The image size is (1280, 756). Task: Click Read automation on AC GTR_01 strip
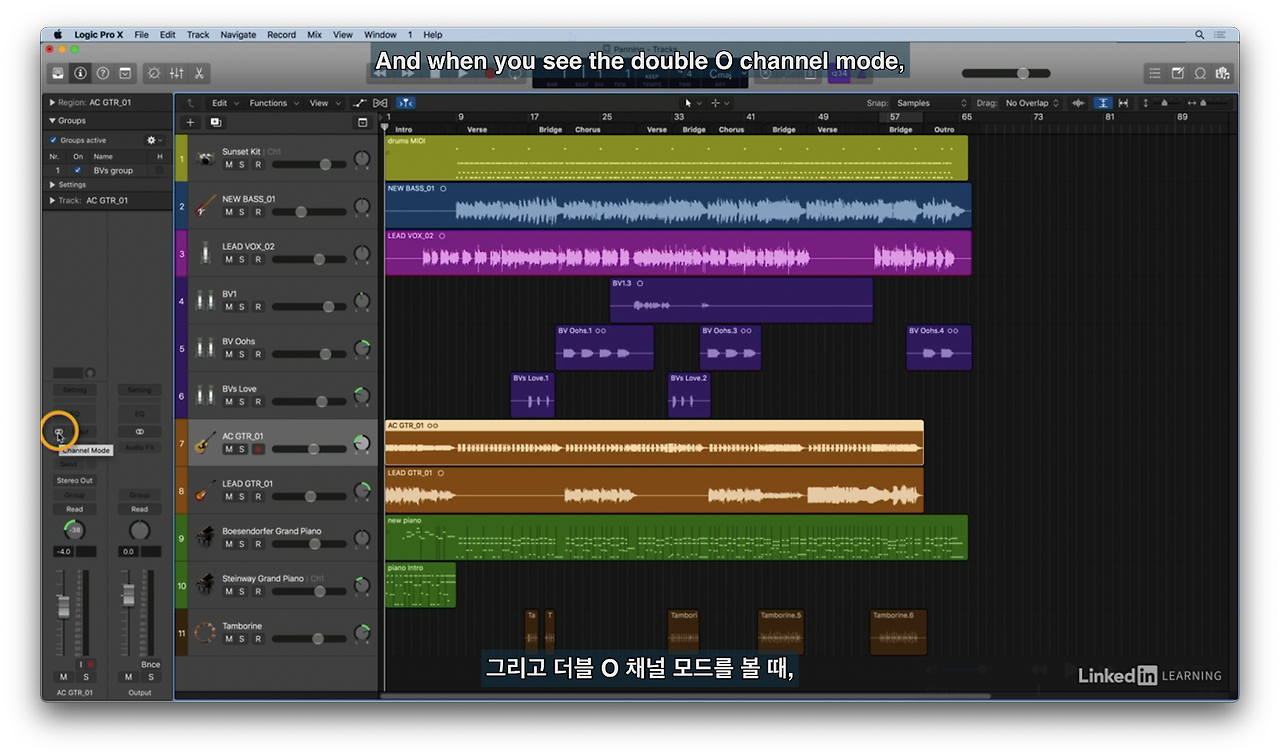(74, 509)
